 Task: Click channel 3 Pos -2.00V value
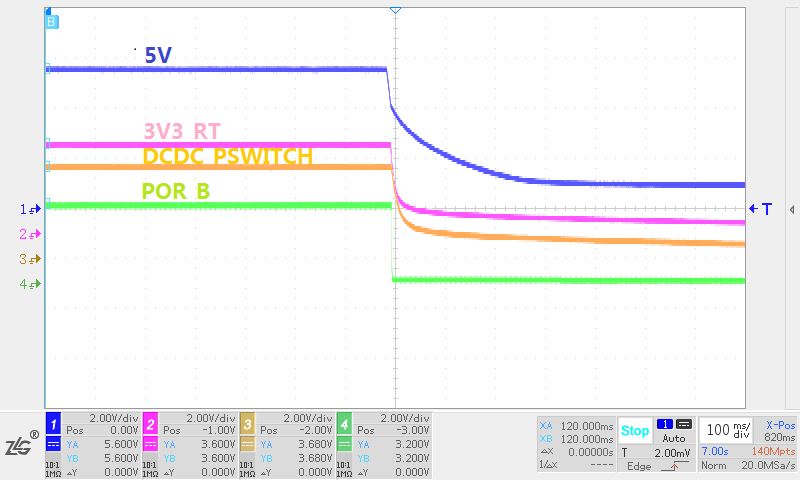click(316, 431)
